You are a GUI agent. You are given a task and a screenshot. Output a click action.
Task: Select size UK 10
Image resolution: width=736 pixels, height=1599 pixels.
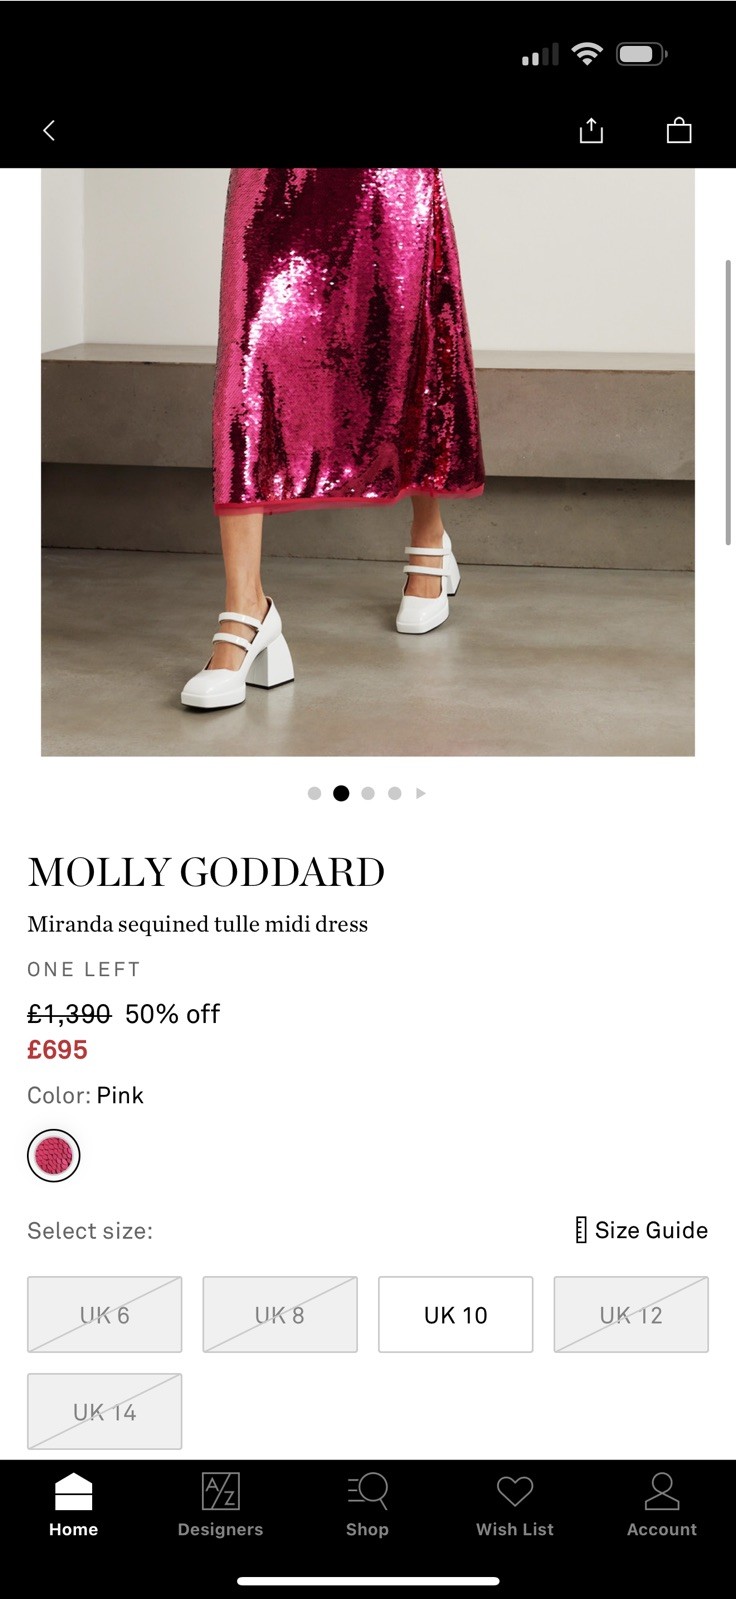pyautogui.click(x=455, y=1315)
